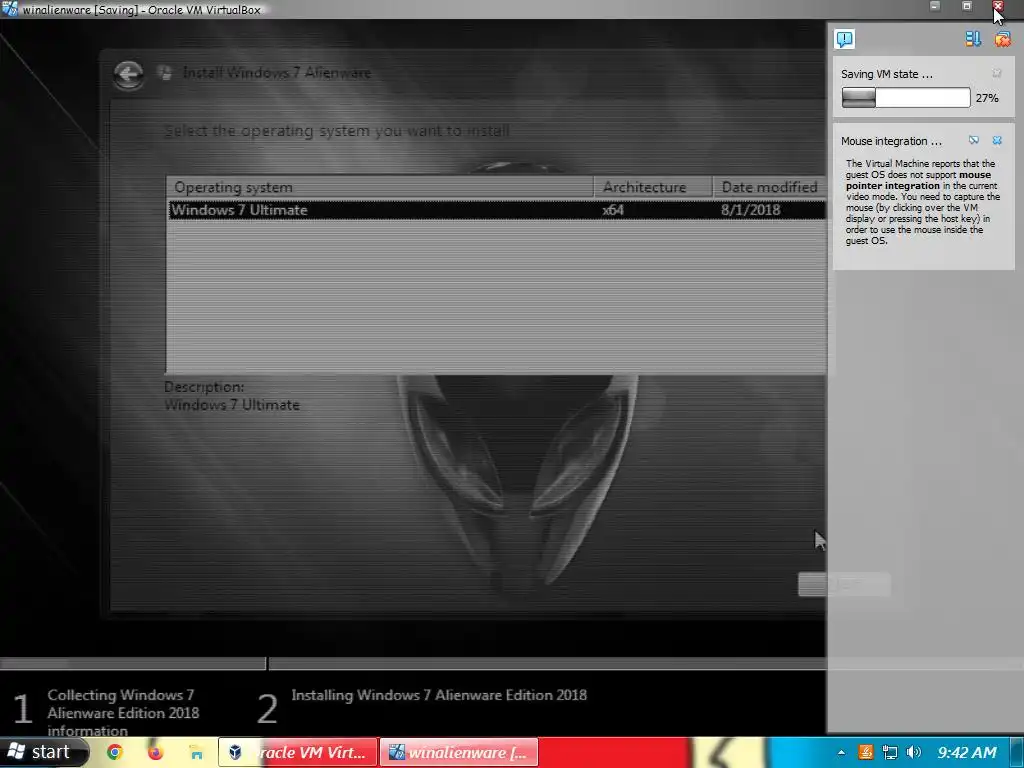Maximize the winalienware VirtualBox window
Image resolution: width=1024 pixels, height=768 pixels.
coord(967,7)
